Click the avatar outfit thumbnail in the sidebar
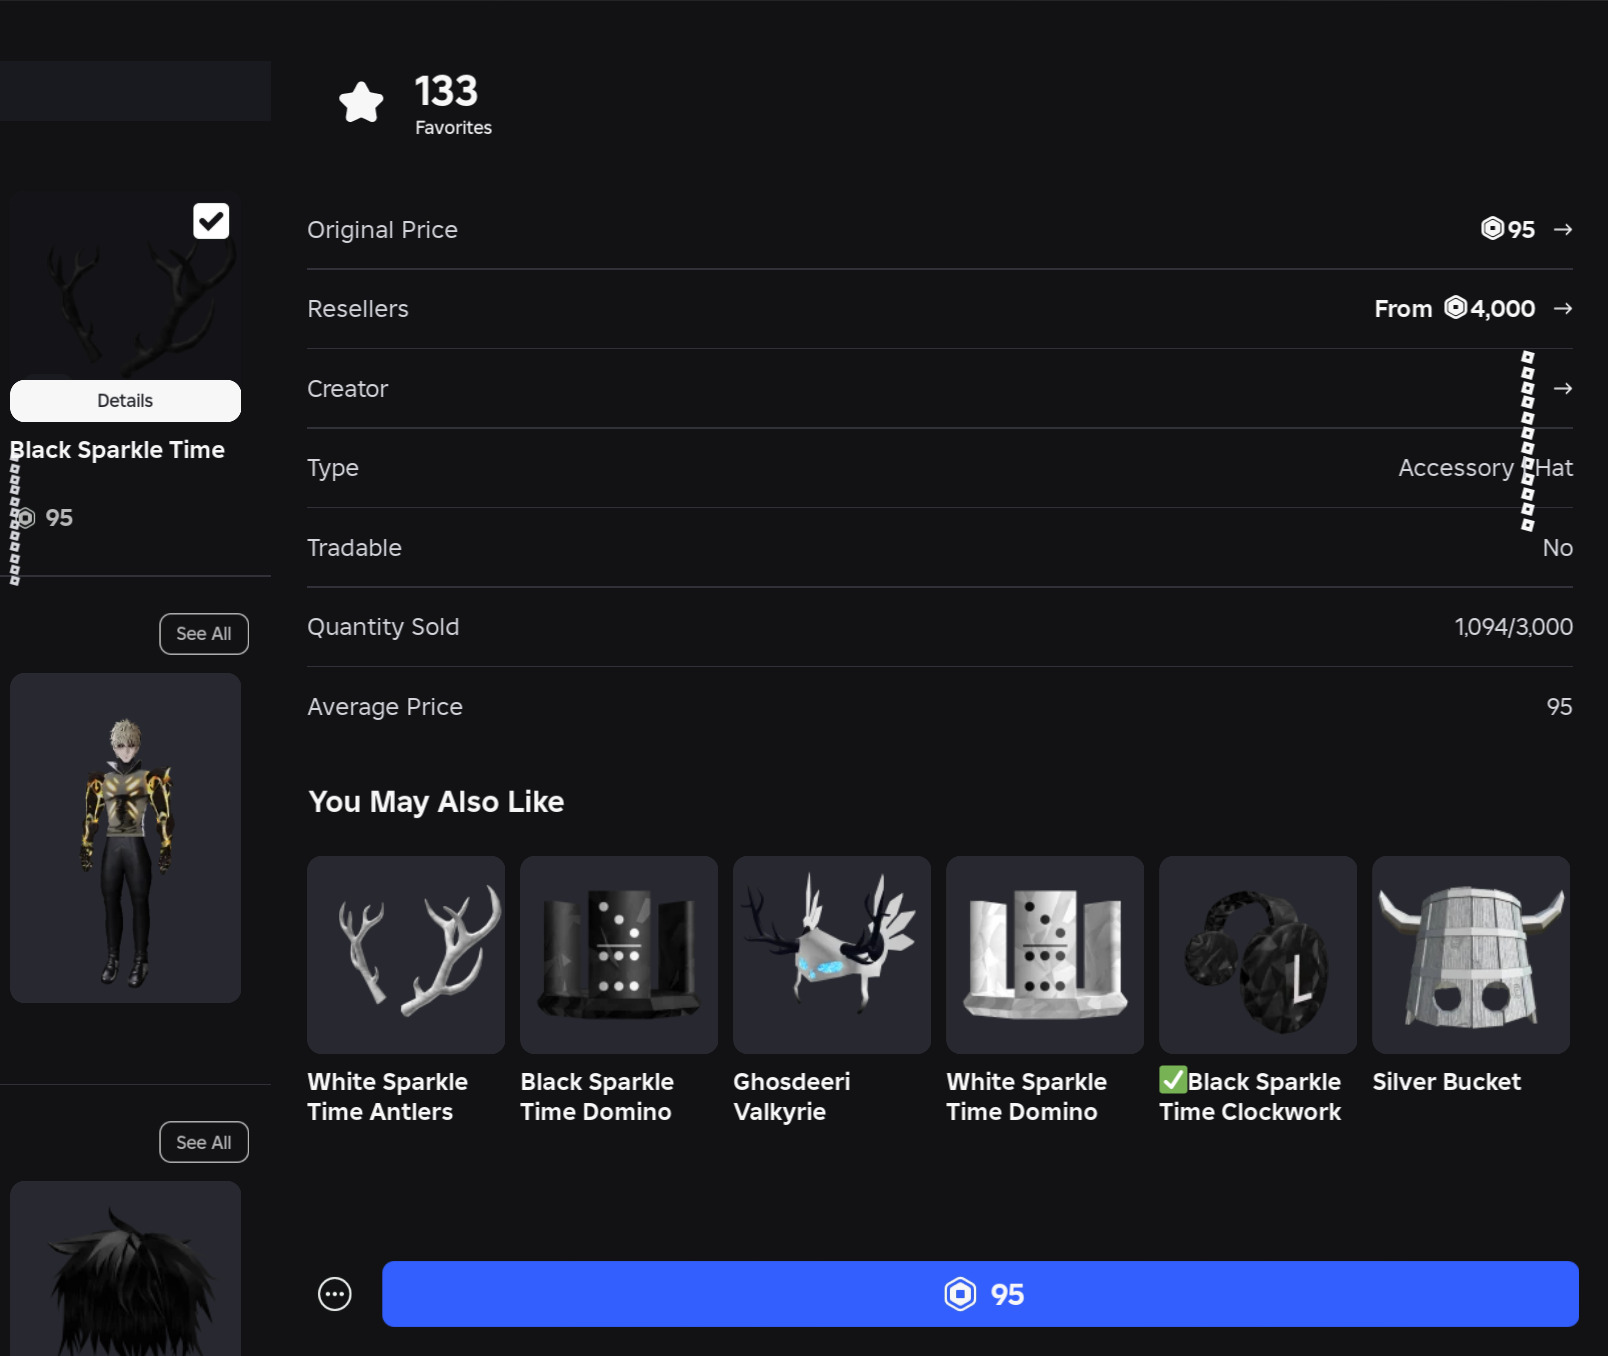Screen dimensions: 1608x1356 click(125, 837)
